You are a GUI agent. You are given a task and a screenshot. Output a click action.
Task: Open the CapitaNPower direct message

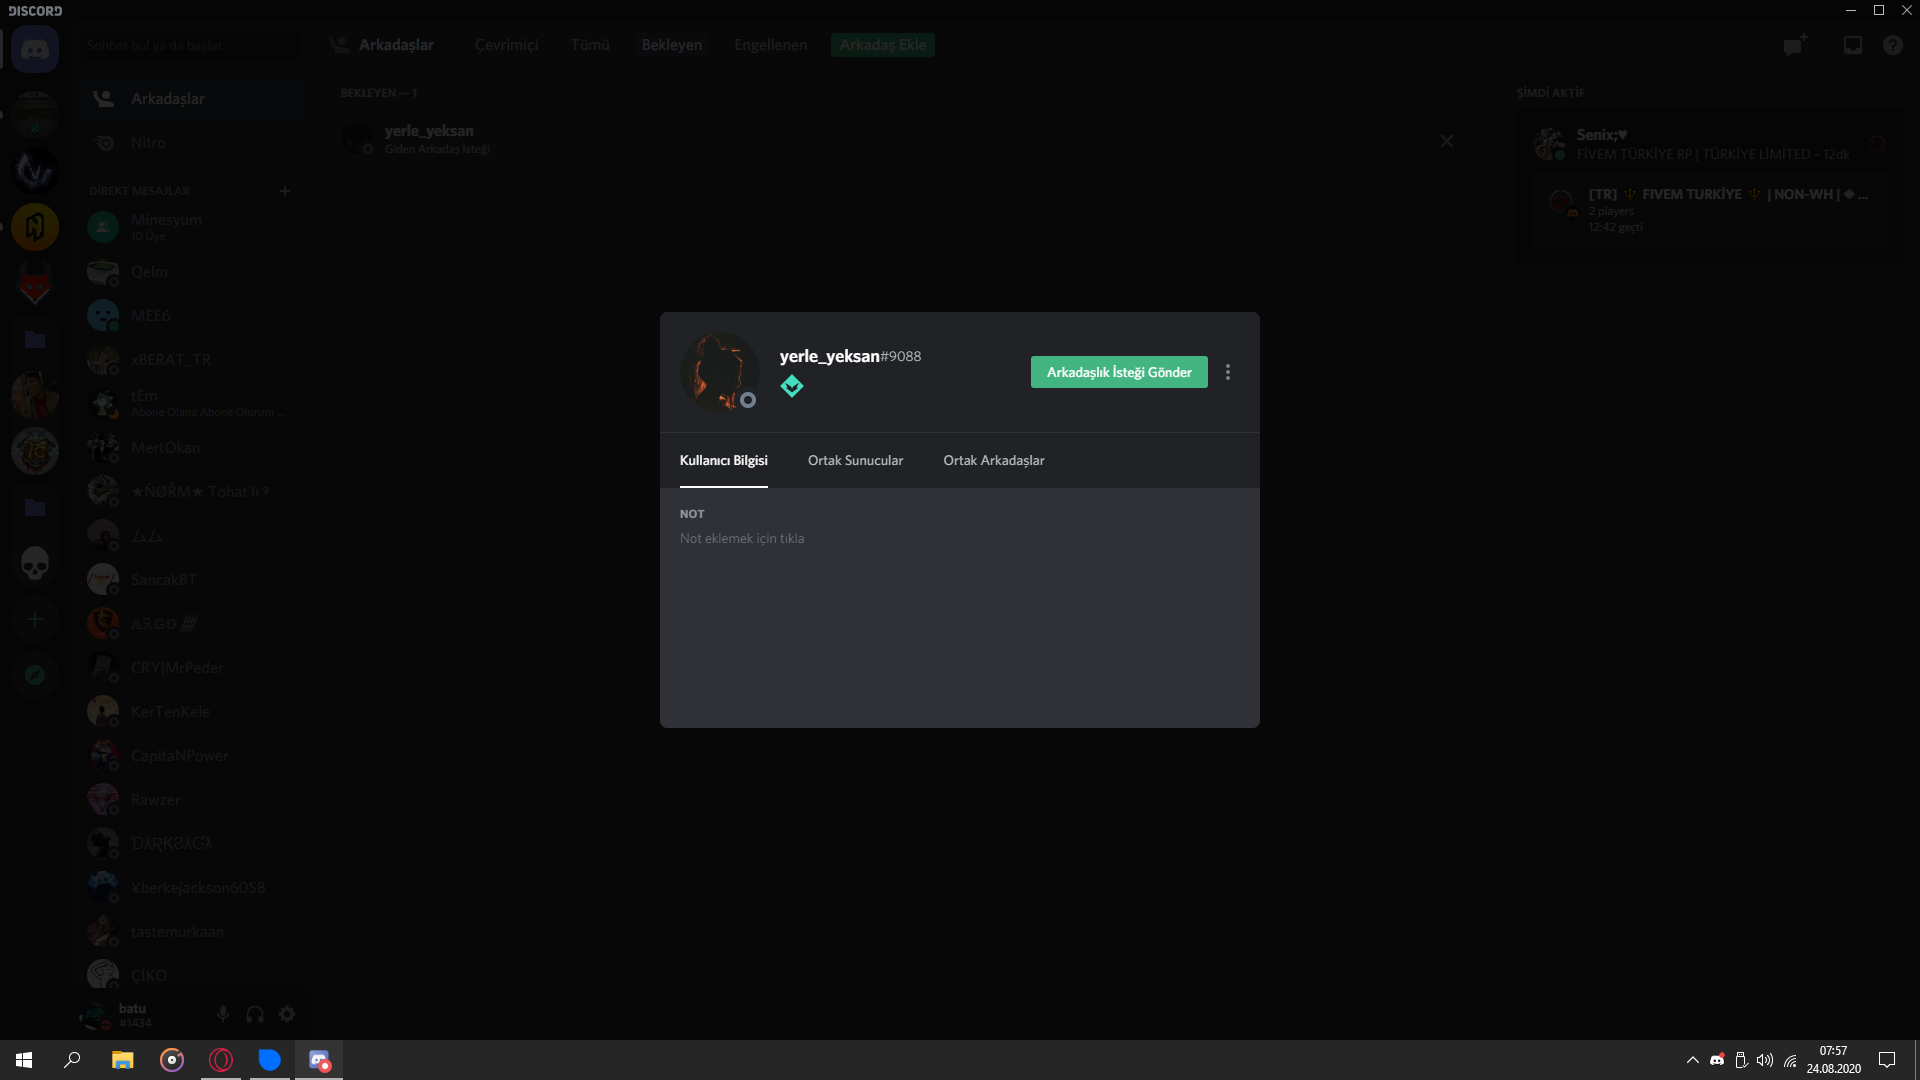tap(190, 756)
